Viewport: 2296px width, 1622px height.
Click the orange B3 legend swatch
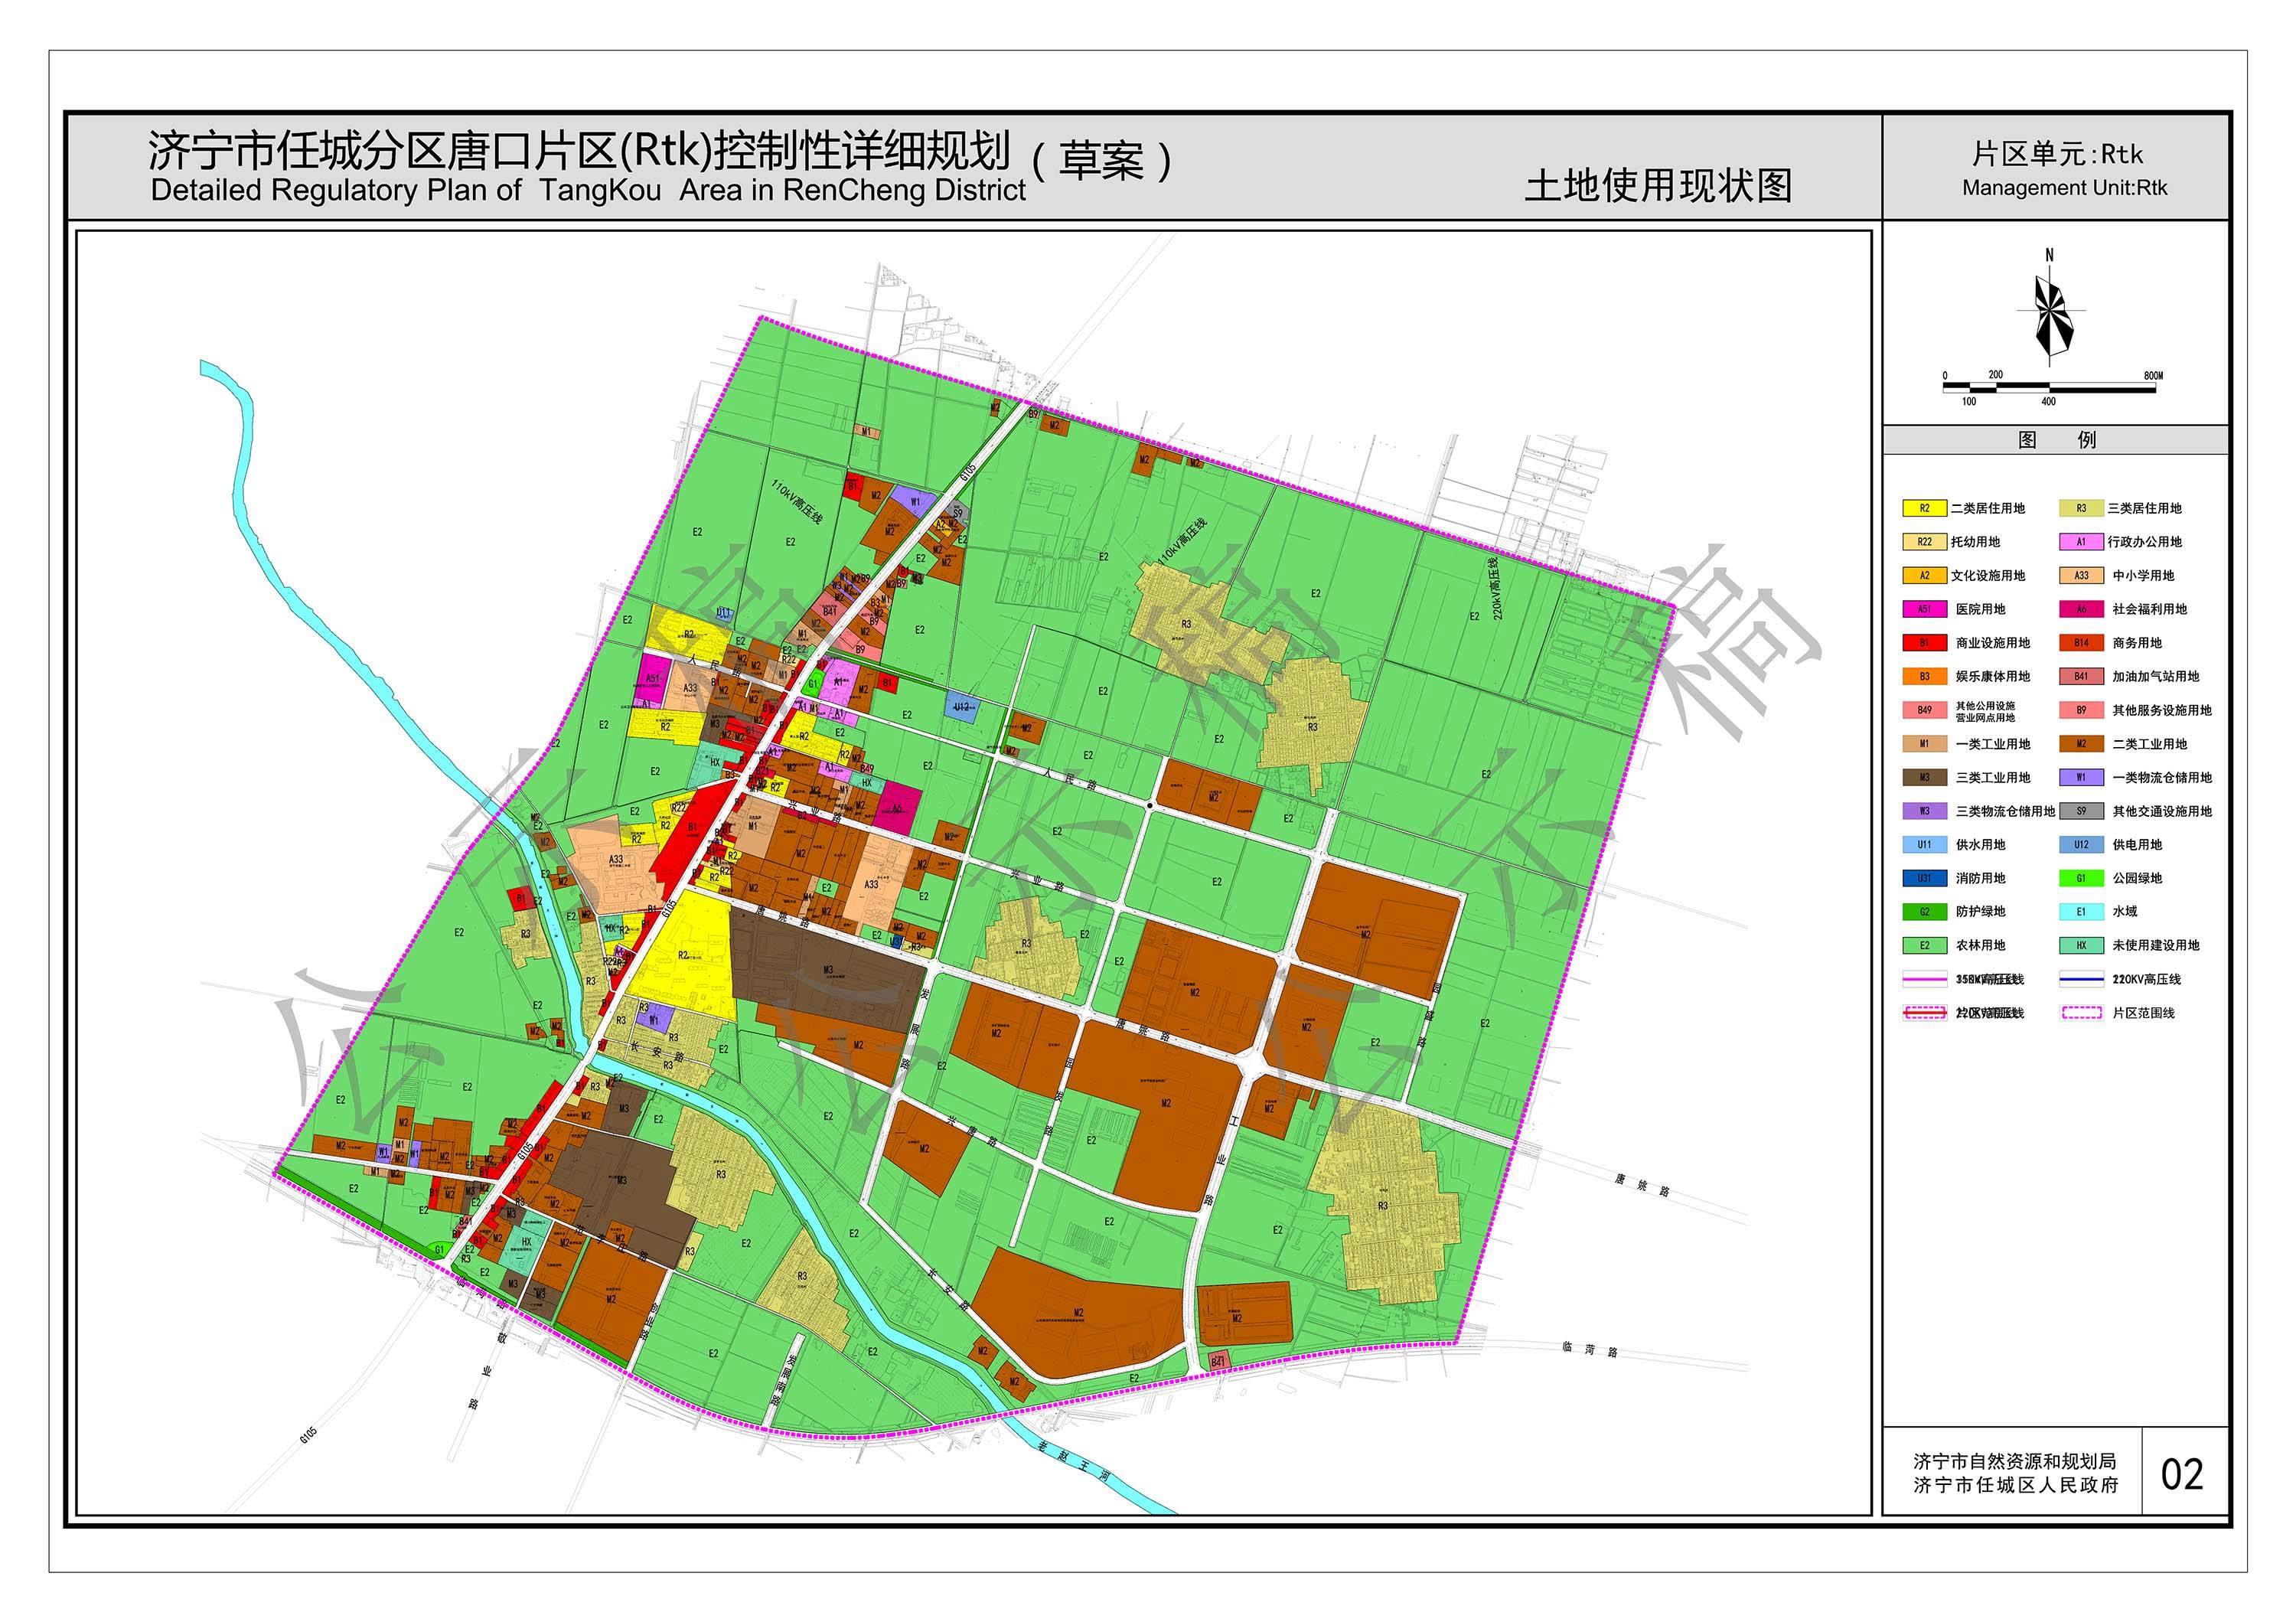(1924, 676)
